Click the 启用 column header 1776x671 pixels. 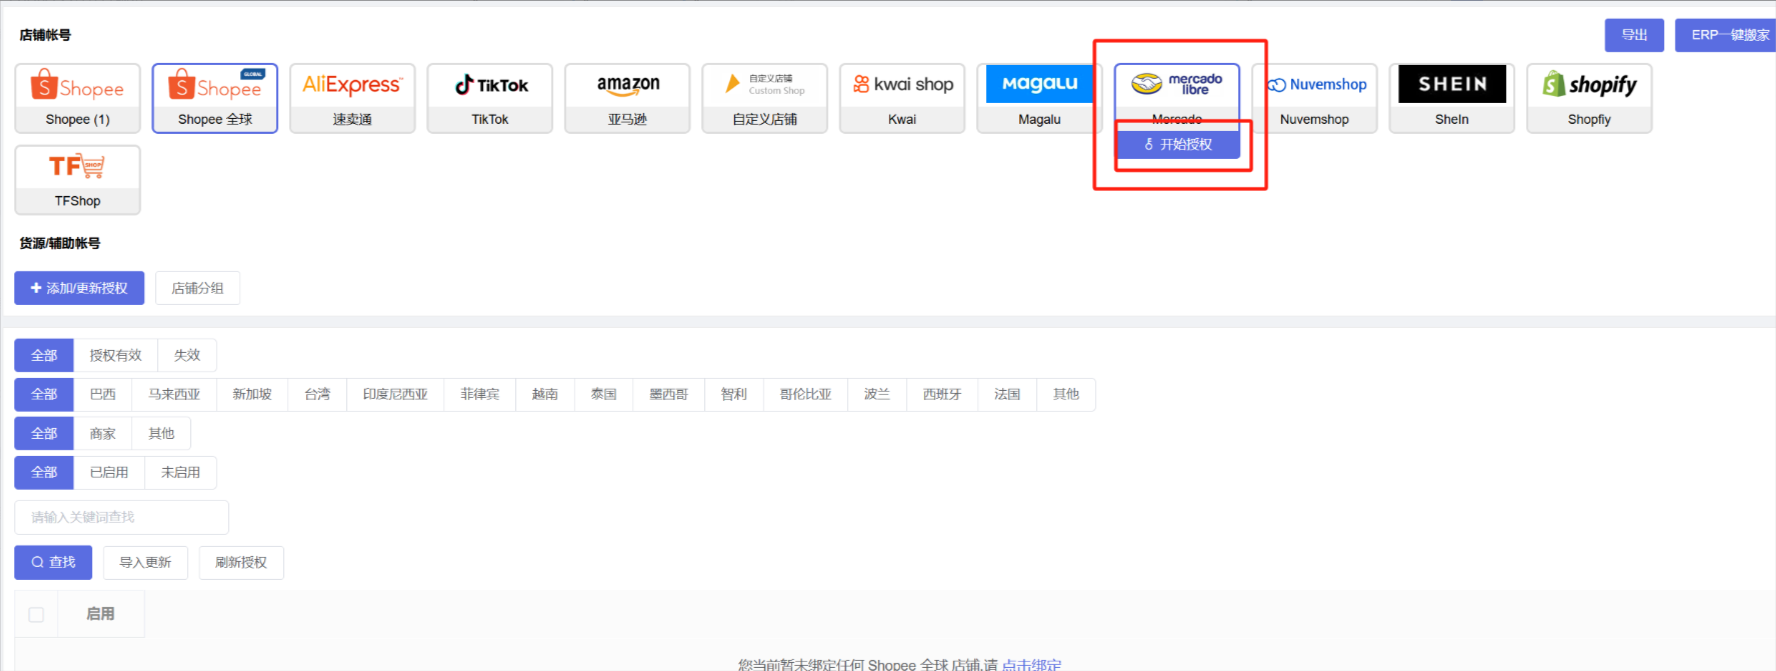coord(100,614)
